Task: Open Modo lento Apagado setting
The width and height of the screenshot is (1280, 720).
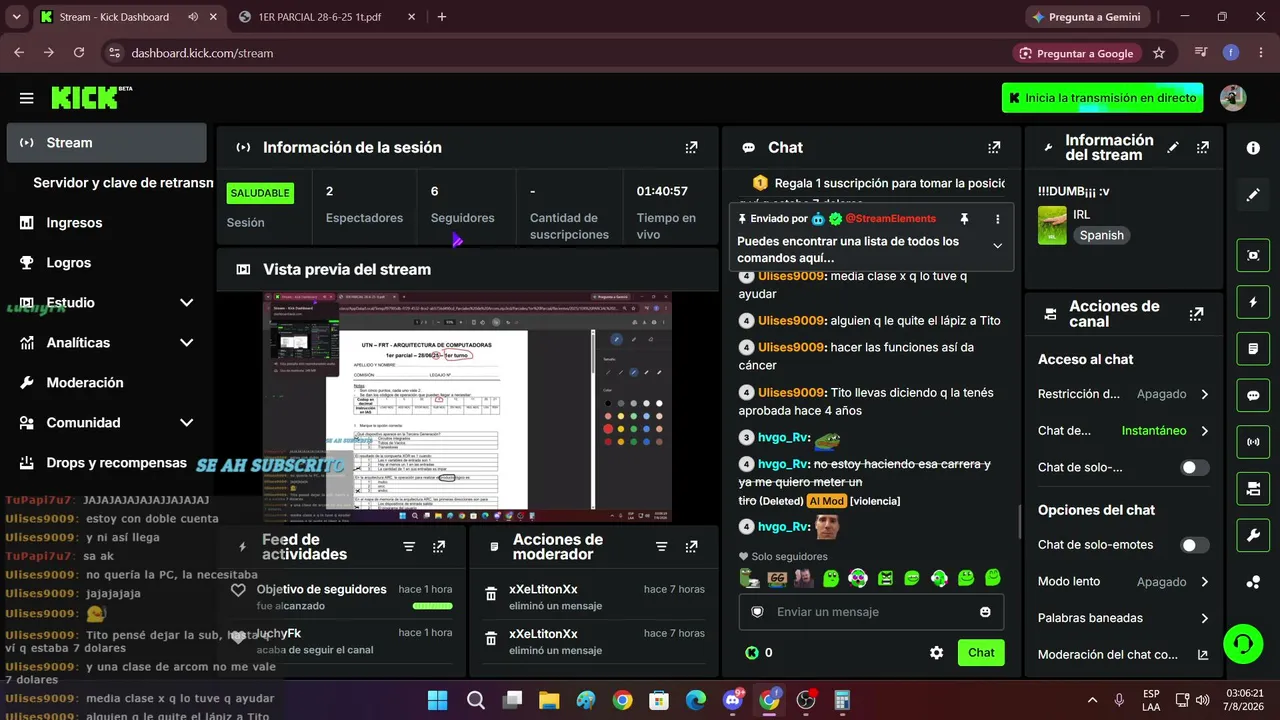Action: tap(1123, 581)
